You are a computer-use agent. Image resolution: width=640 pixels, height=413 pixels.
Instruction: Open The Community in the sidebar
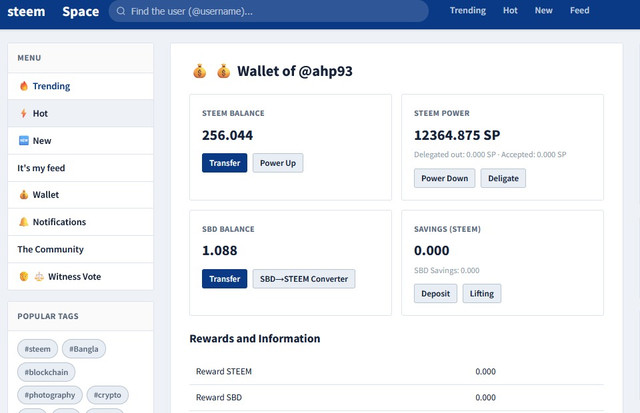click(x=80, y=249)
